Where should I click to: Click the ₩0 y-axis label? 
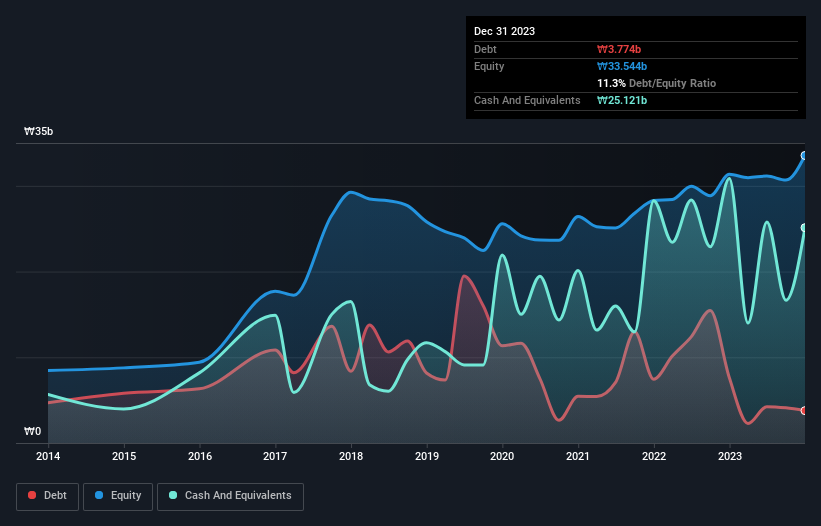32,431
